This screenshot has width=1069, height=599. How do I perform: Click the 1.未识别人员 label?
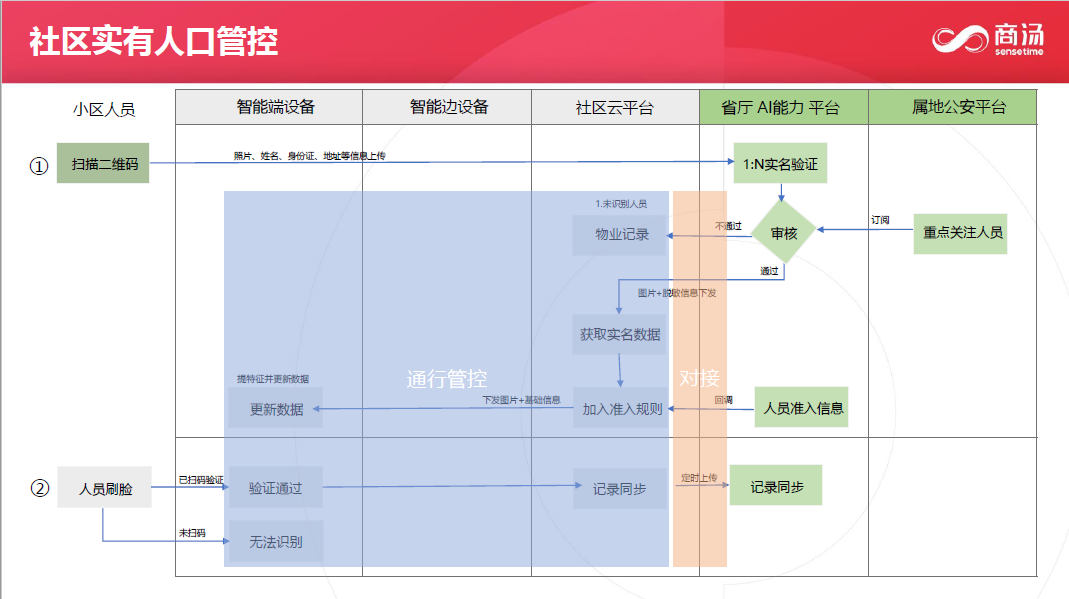(621, 204)
